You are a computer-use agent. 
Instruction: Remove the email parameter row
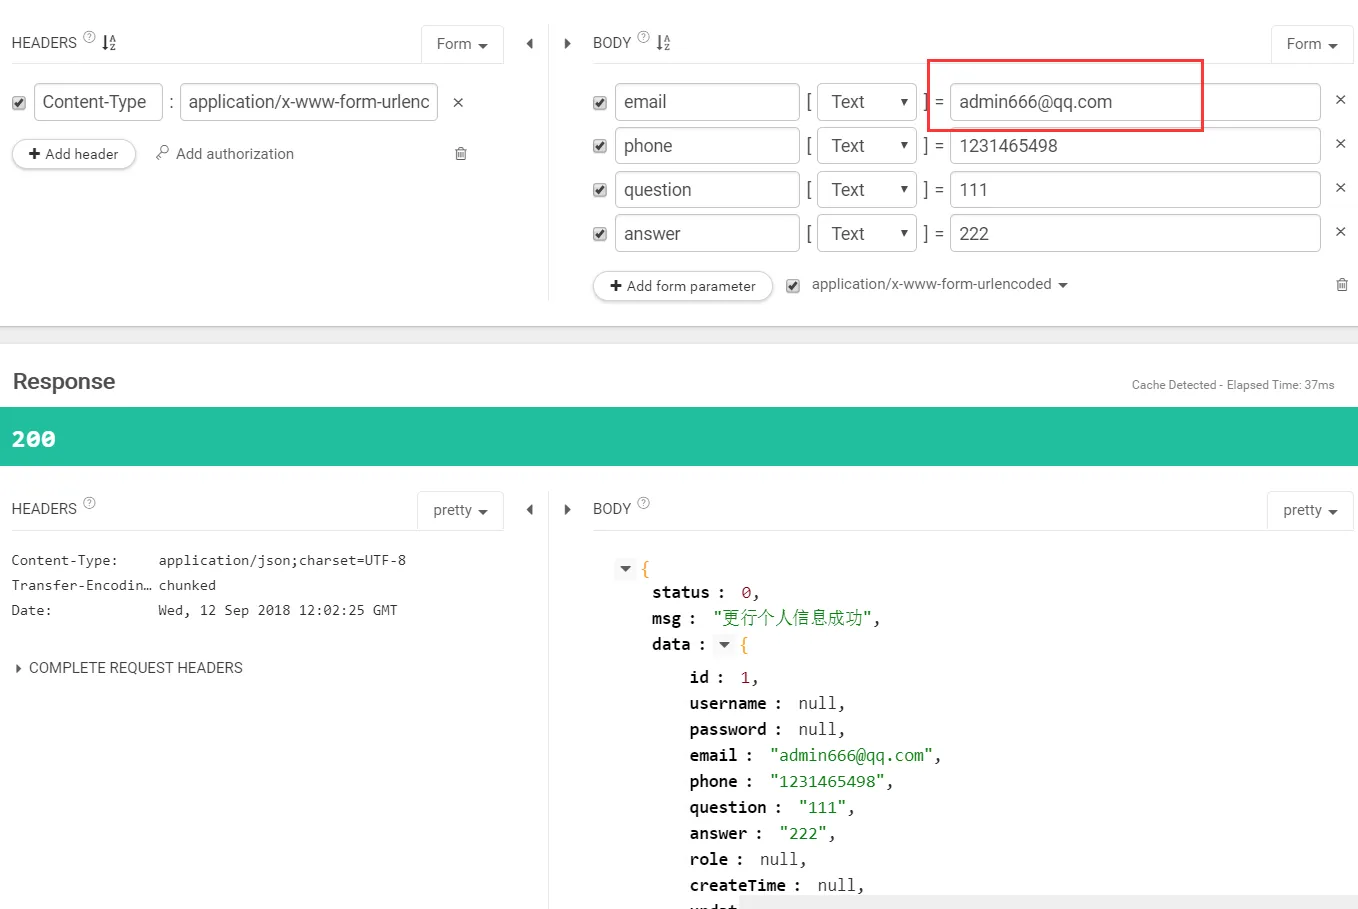1341,100
